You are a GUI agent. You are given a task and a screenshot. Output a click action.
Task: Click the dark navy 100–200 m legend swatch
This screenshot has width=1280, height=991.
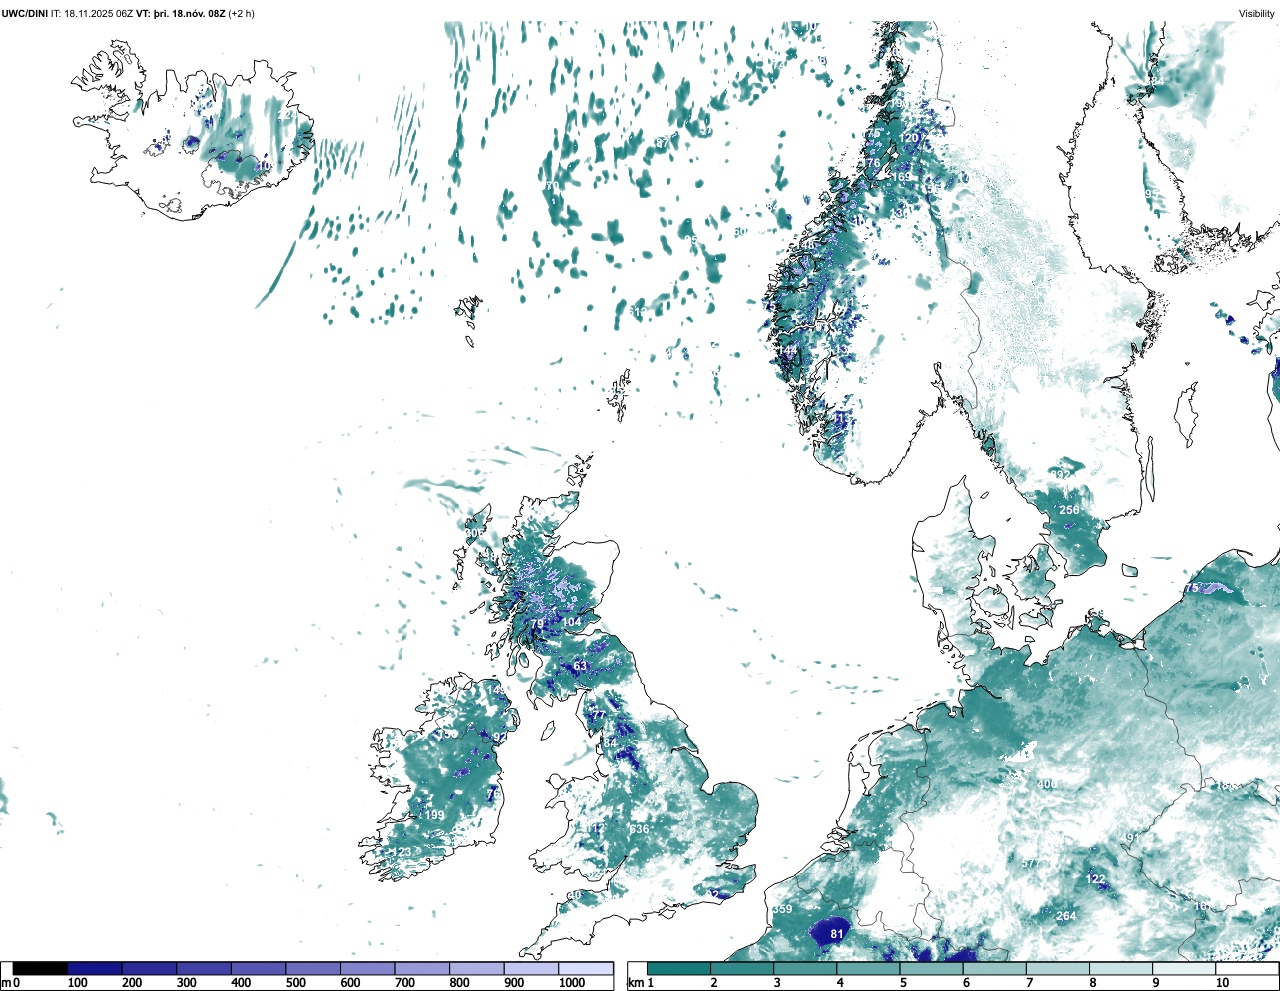[x=95, y=968]
